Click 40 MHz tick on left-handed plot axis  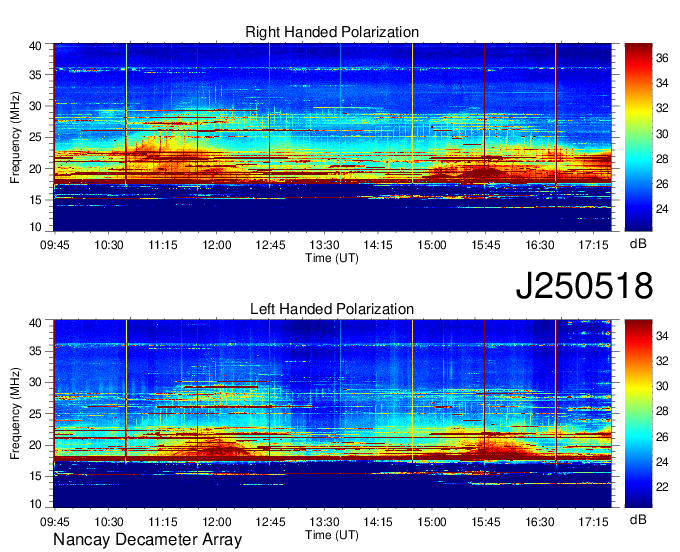(36, 323)
